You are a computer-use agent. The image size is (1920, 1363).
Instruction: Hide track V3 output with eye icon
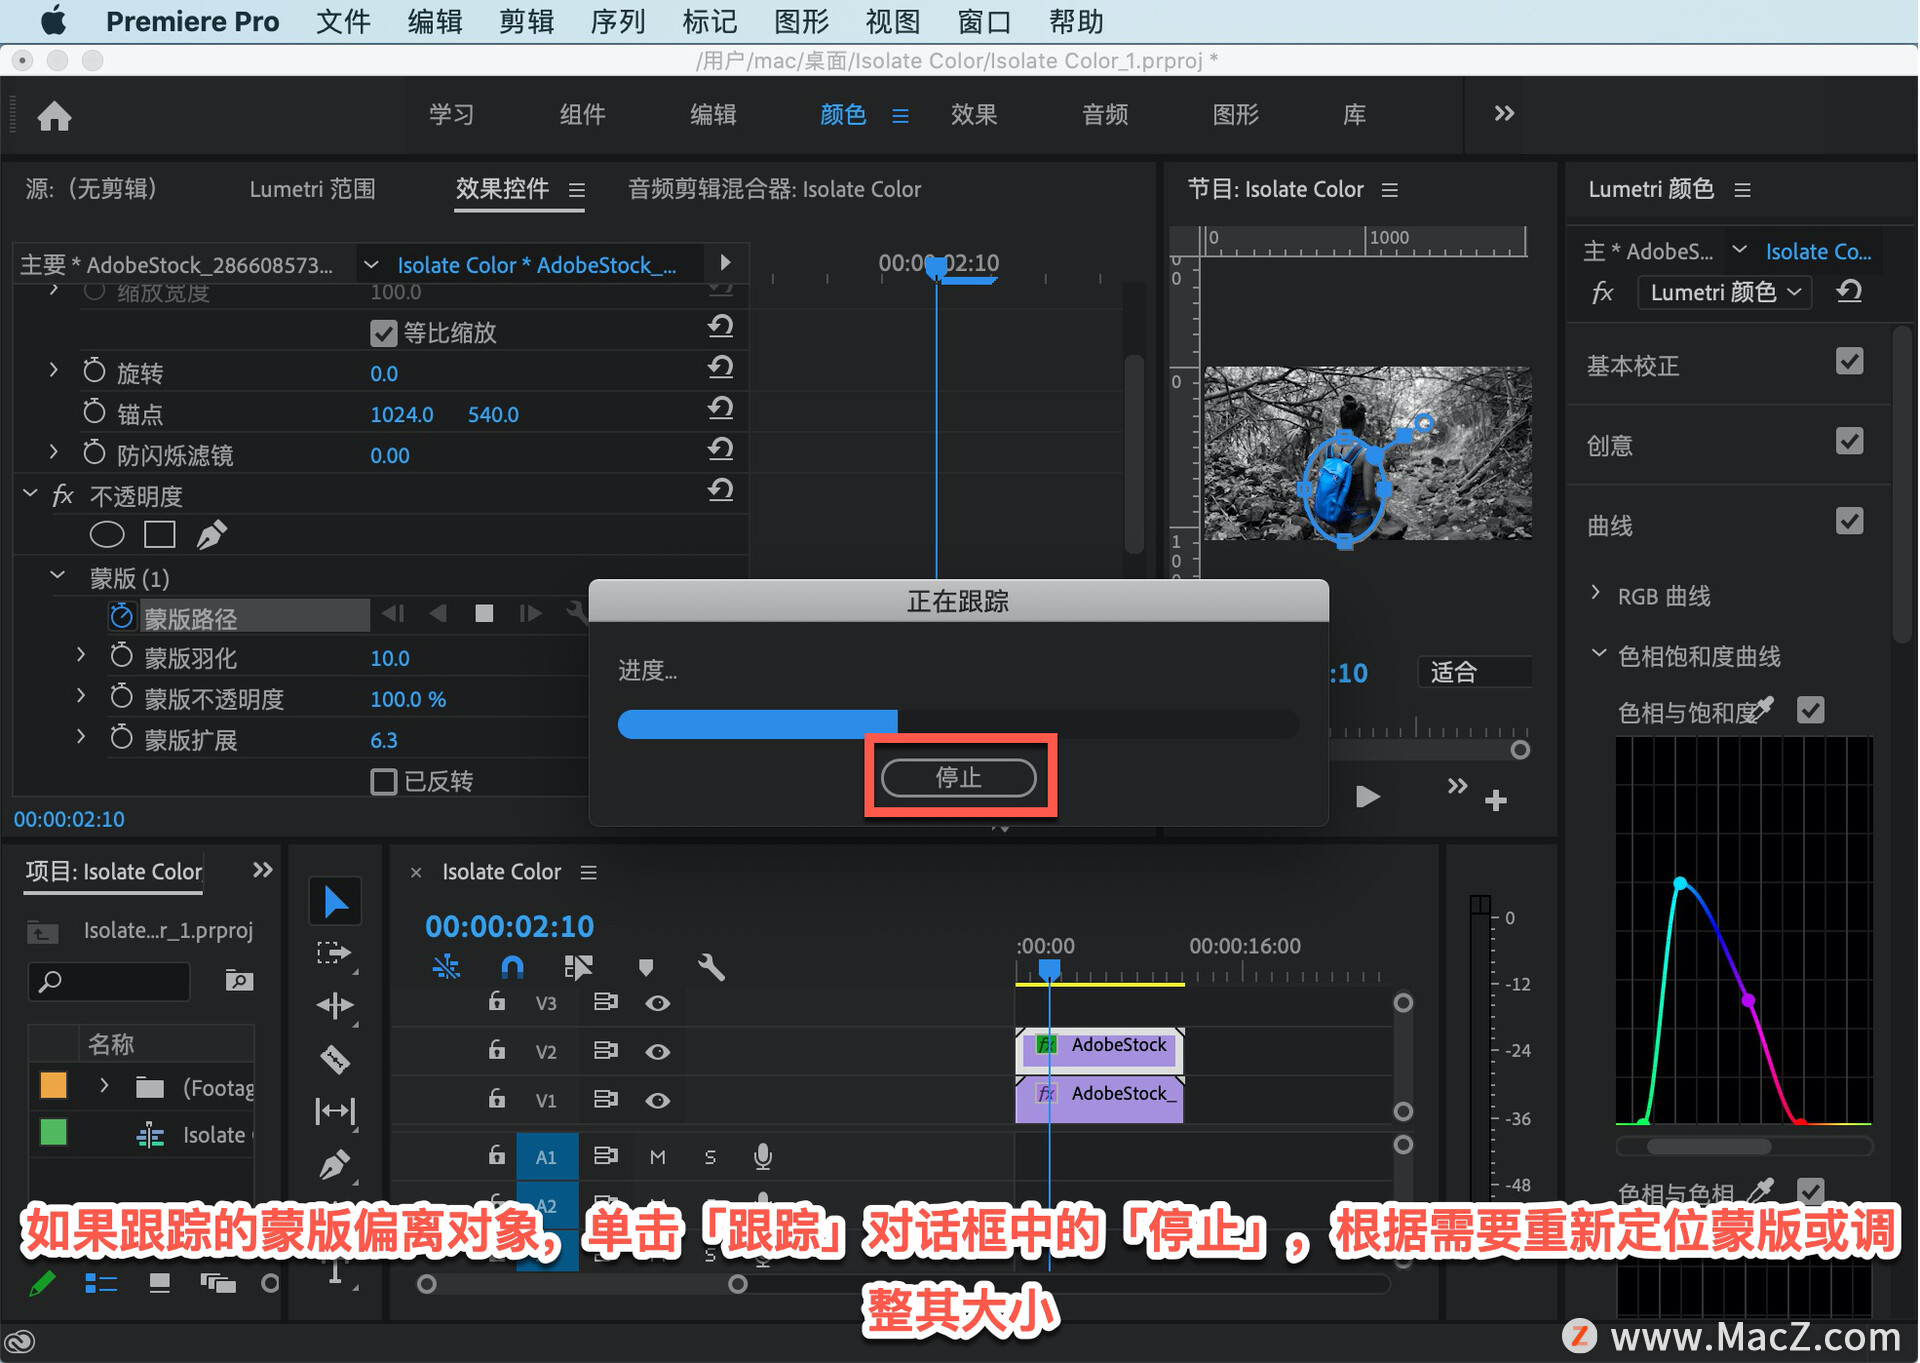(x=657, y=1003)
